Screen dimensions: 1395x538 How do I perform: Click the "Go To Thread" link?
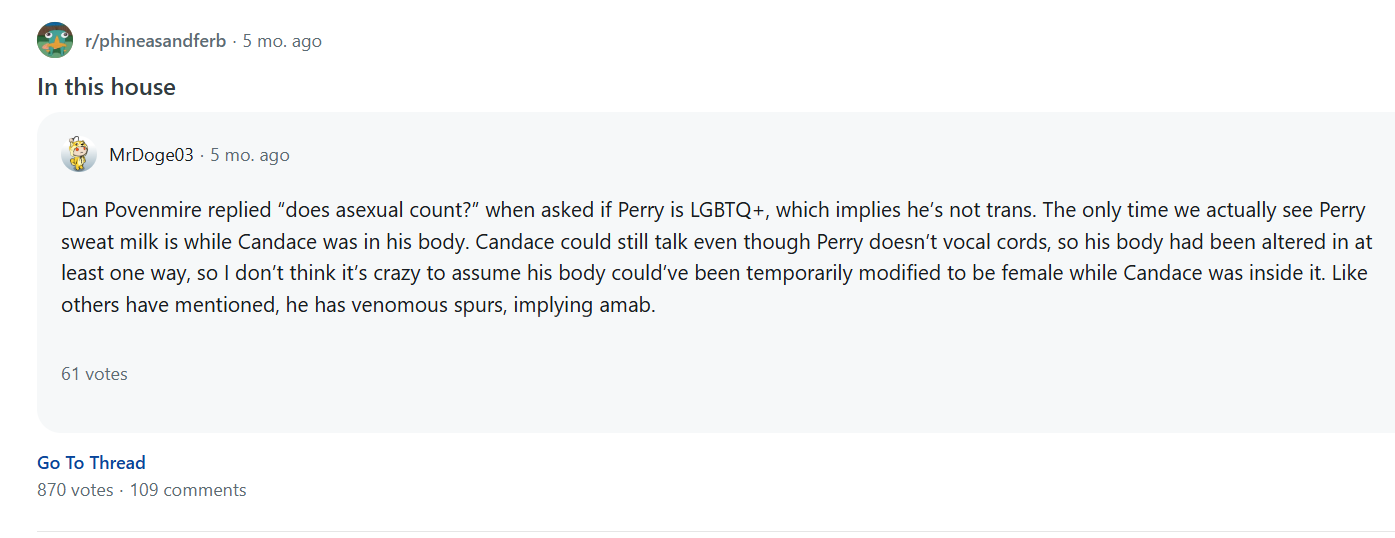pyautogui.click(x=91, y=463)
